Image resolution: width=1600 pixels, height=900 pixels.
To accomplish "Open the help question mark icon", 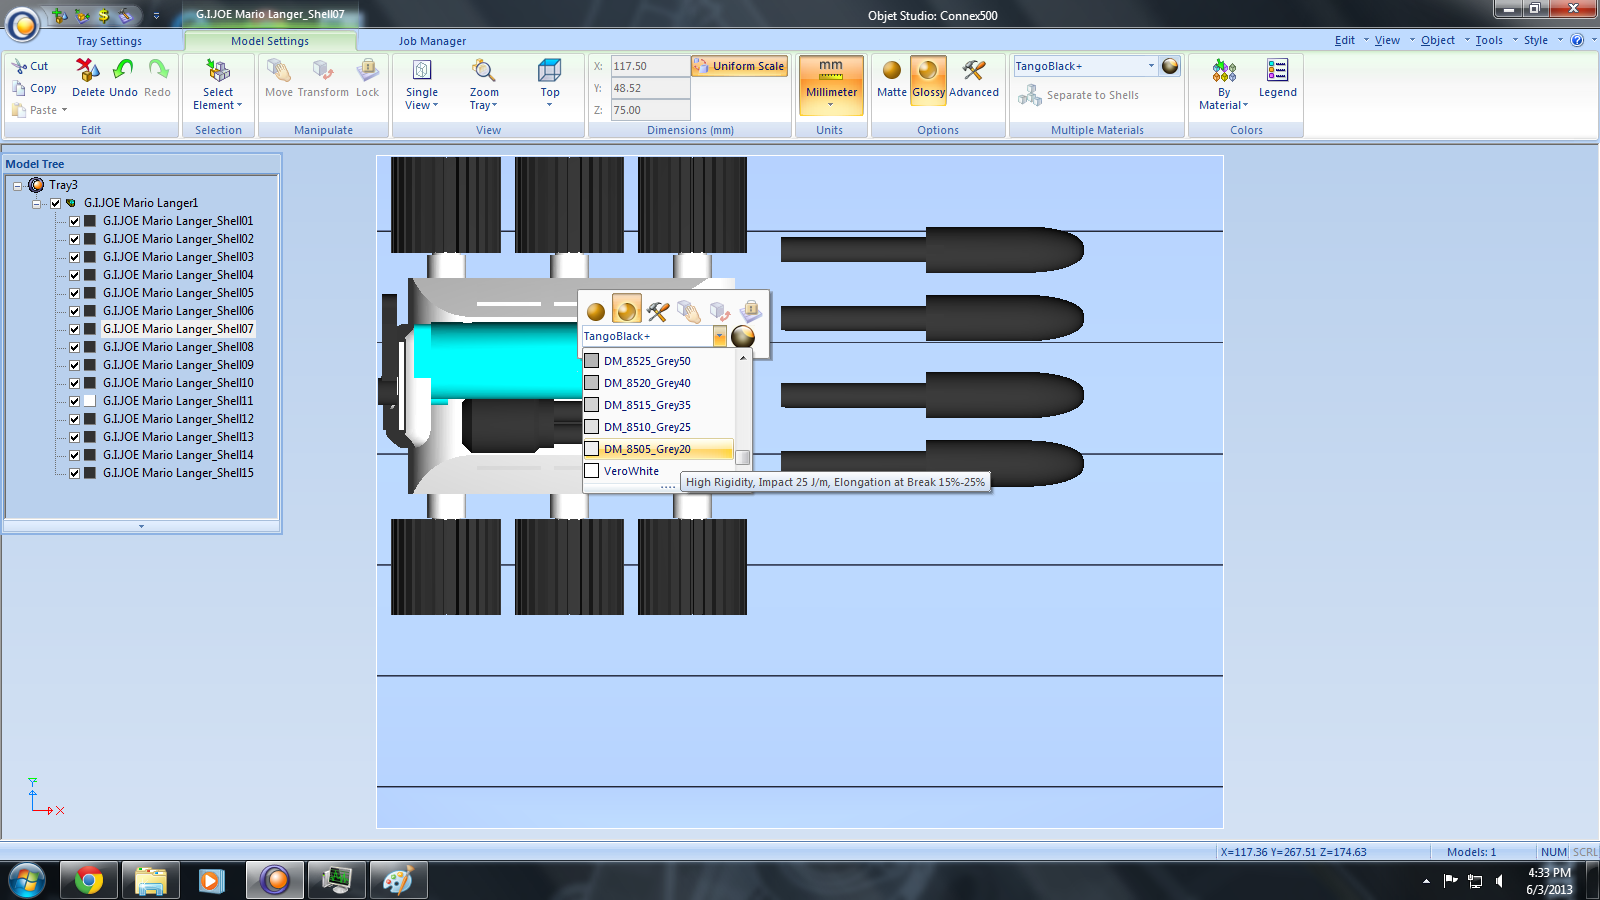I will pyautogui.click(x=1577, y=40).
